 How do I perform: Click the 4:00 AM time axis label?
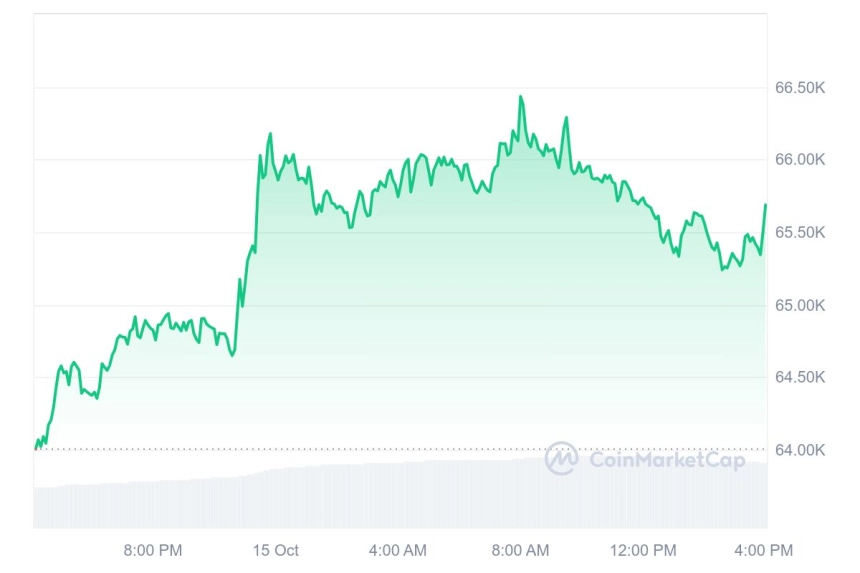[398, 550]
